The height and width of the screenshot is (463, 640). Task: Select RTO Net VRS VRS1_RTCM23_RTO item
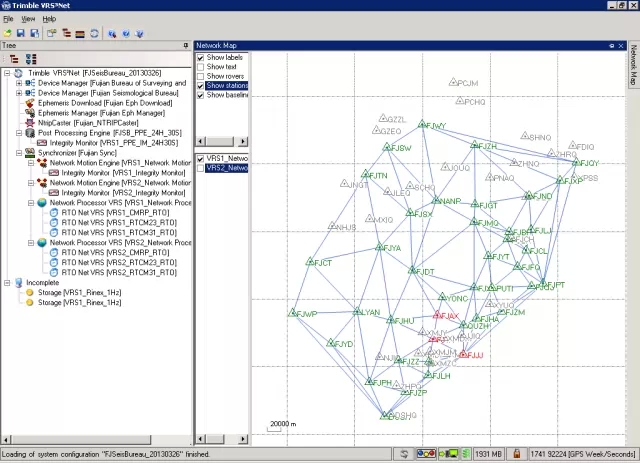[119, 223]
